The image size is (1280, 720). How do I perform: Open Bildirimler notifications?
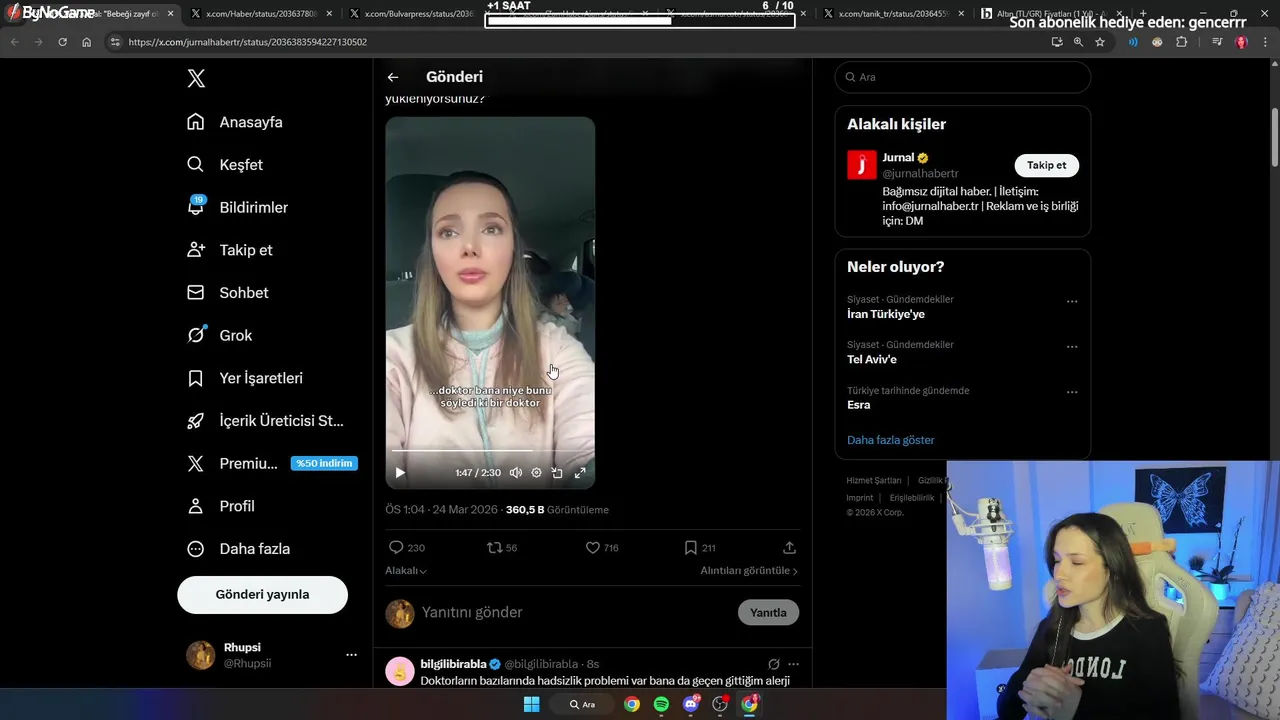pyautogui.click(x=237, y=207)
